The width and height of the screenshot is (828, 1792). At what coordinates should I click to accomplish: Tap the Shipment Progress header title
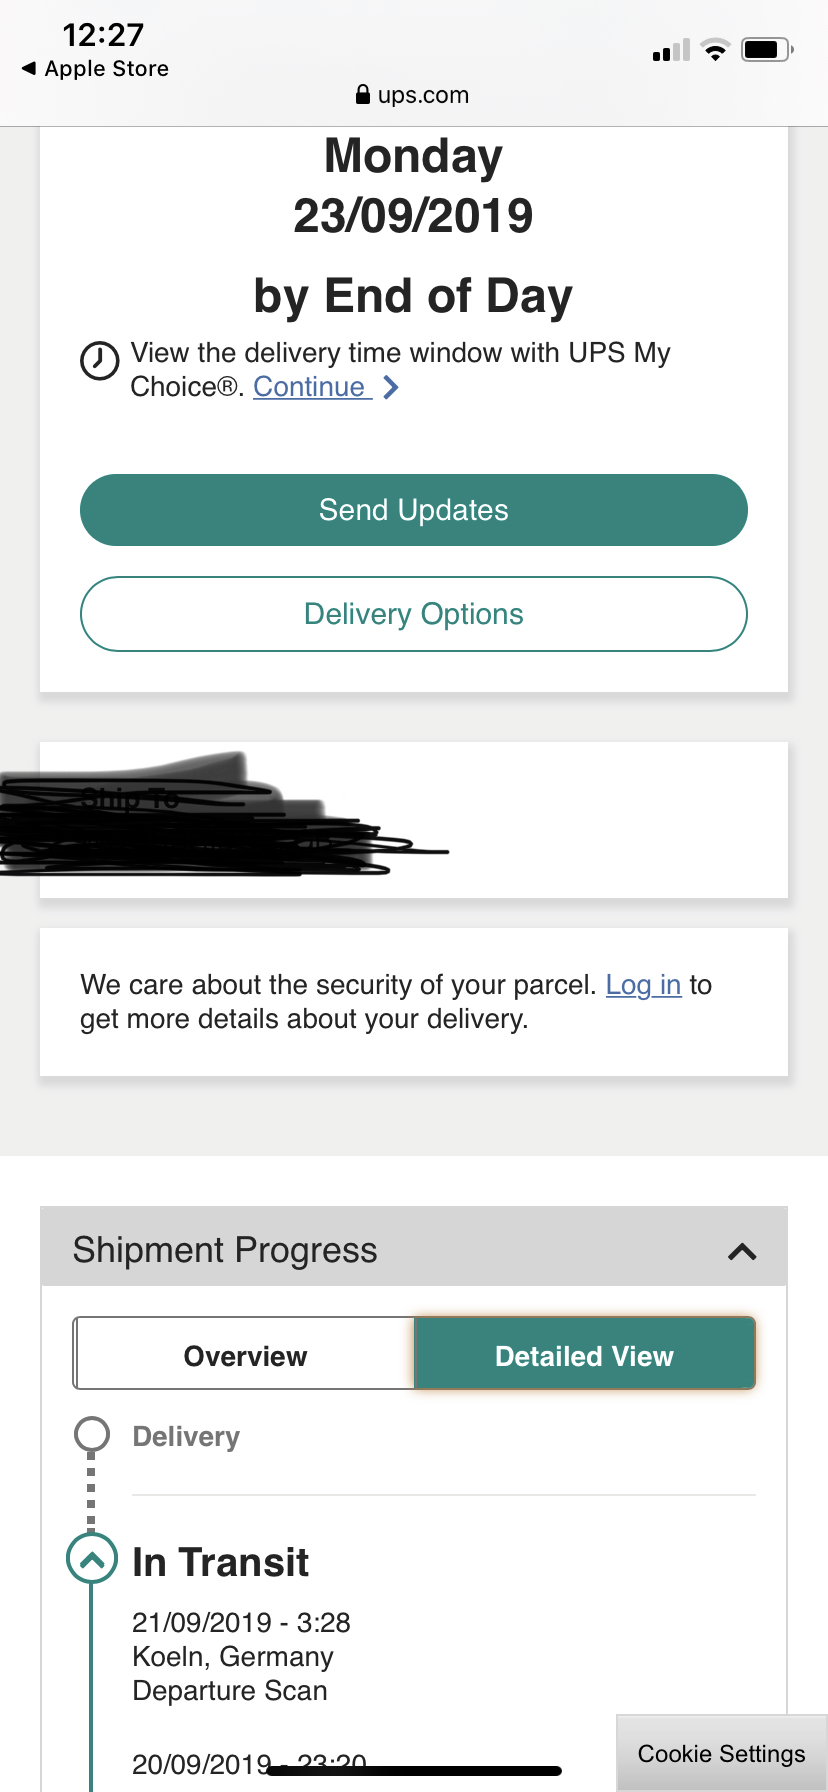[x=225, y=1250]
